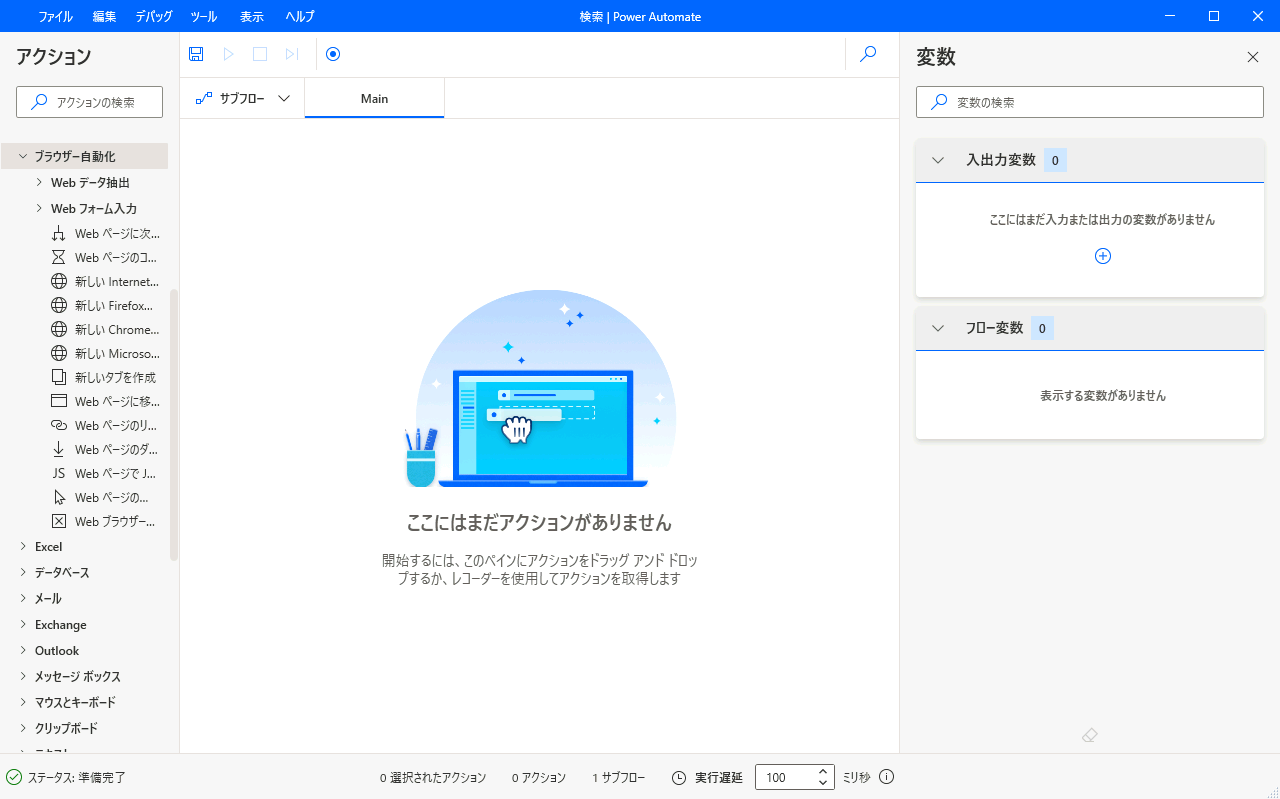Click the run delay info icon

pos(886,777)
